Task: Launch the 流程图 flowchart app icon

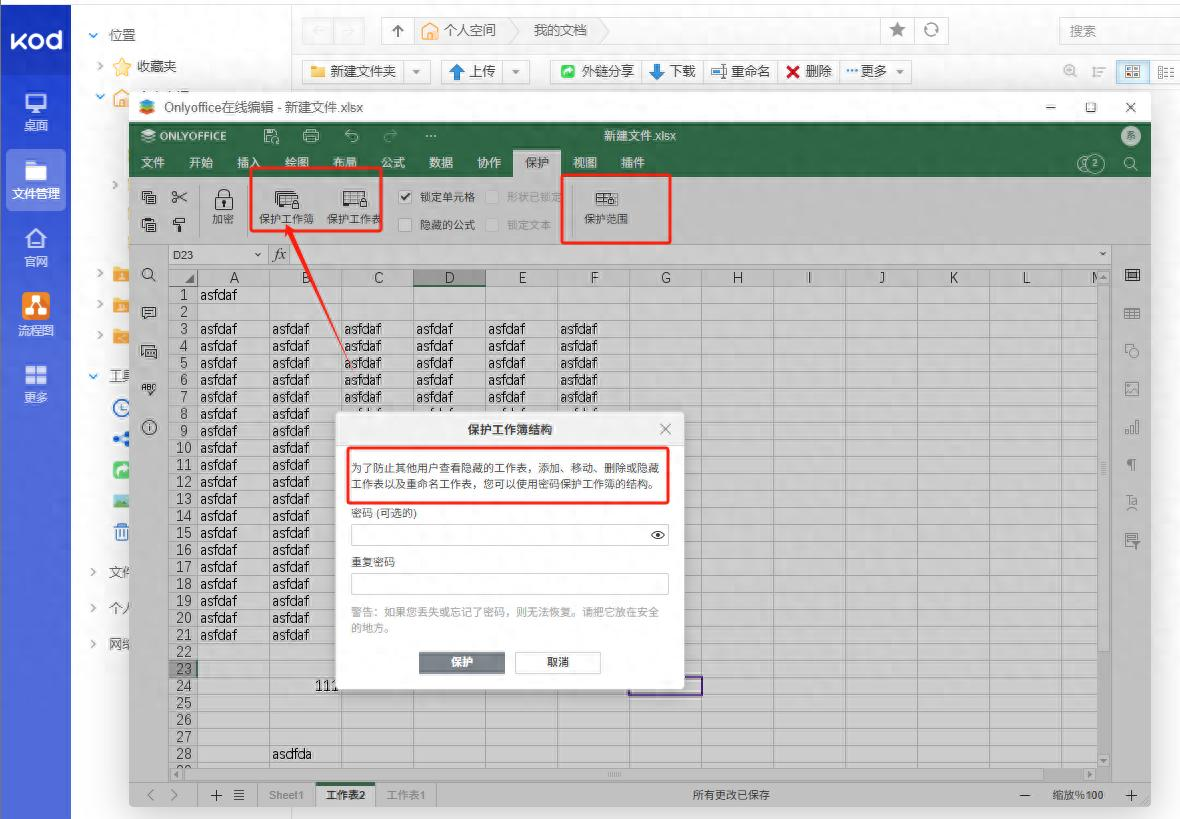Action: [35, 315]
